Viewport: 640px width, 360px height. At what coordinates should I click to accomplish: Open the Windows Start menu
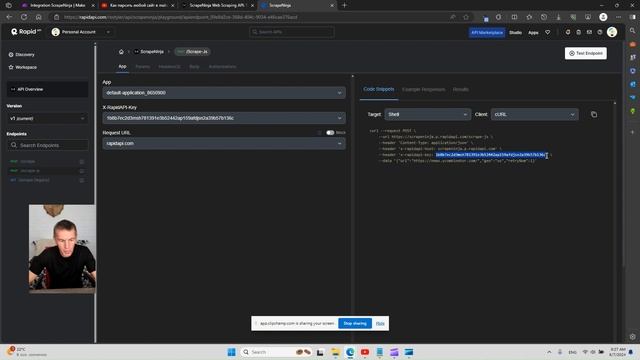(x=231, y=352)
